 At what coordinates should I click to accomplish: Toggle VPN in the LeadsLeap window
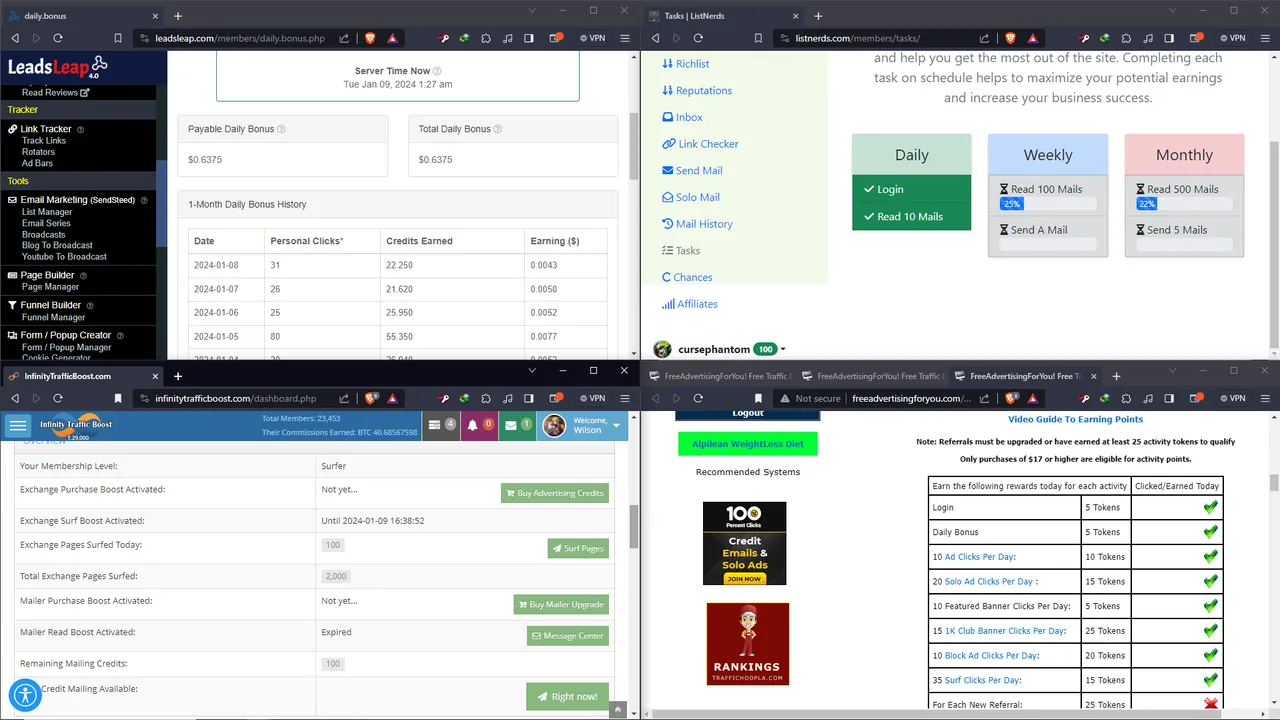pos(592,38)
